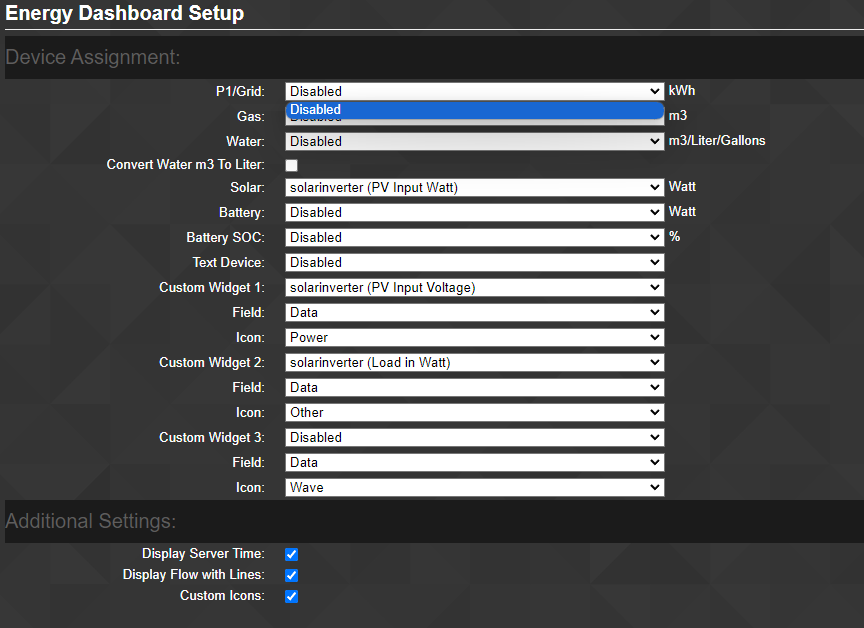Click the kWh unit label
Screen dimensions: 864x628
click(x=682, y=90)
